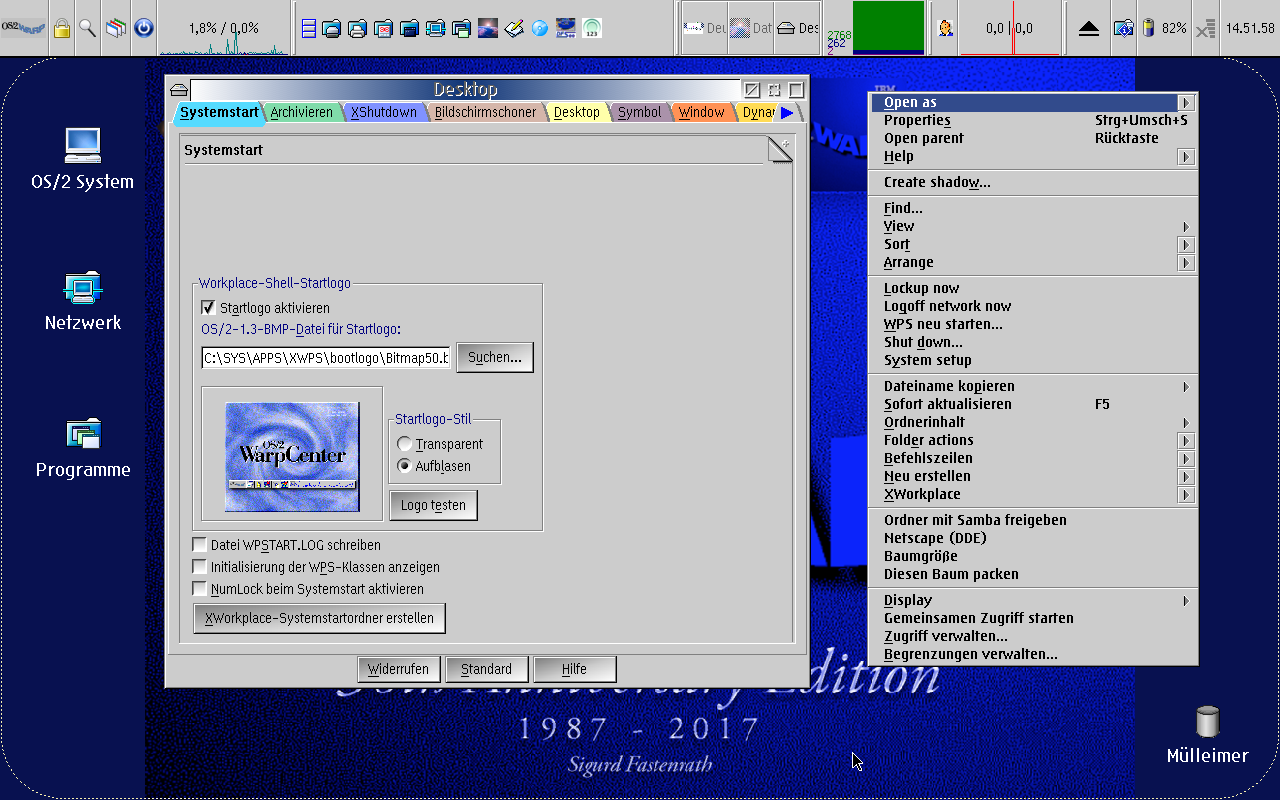Switch to the Archivieren tab
The height and width of the screenshot is (800, 1280).
coord(301,113)
